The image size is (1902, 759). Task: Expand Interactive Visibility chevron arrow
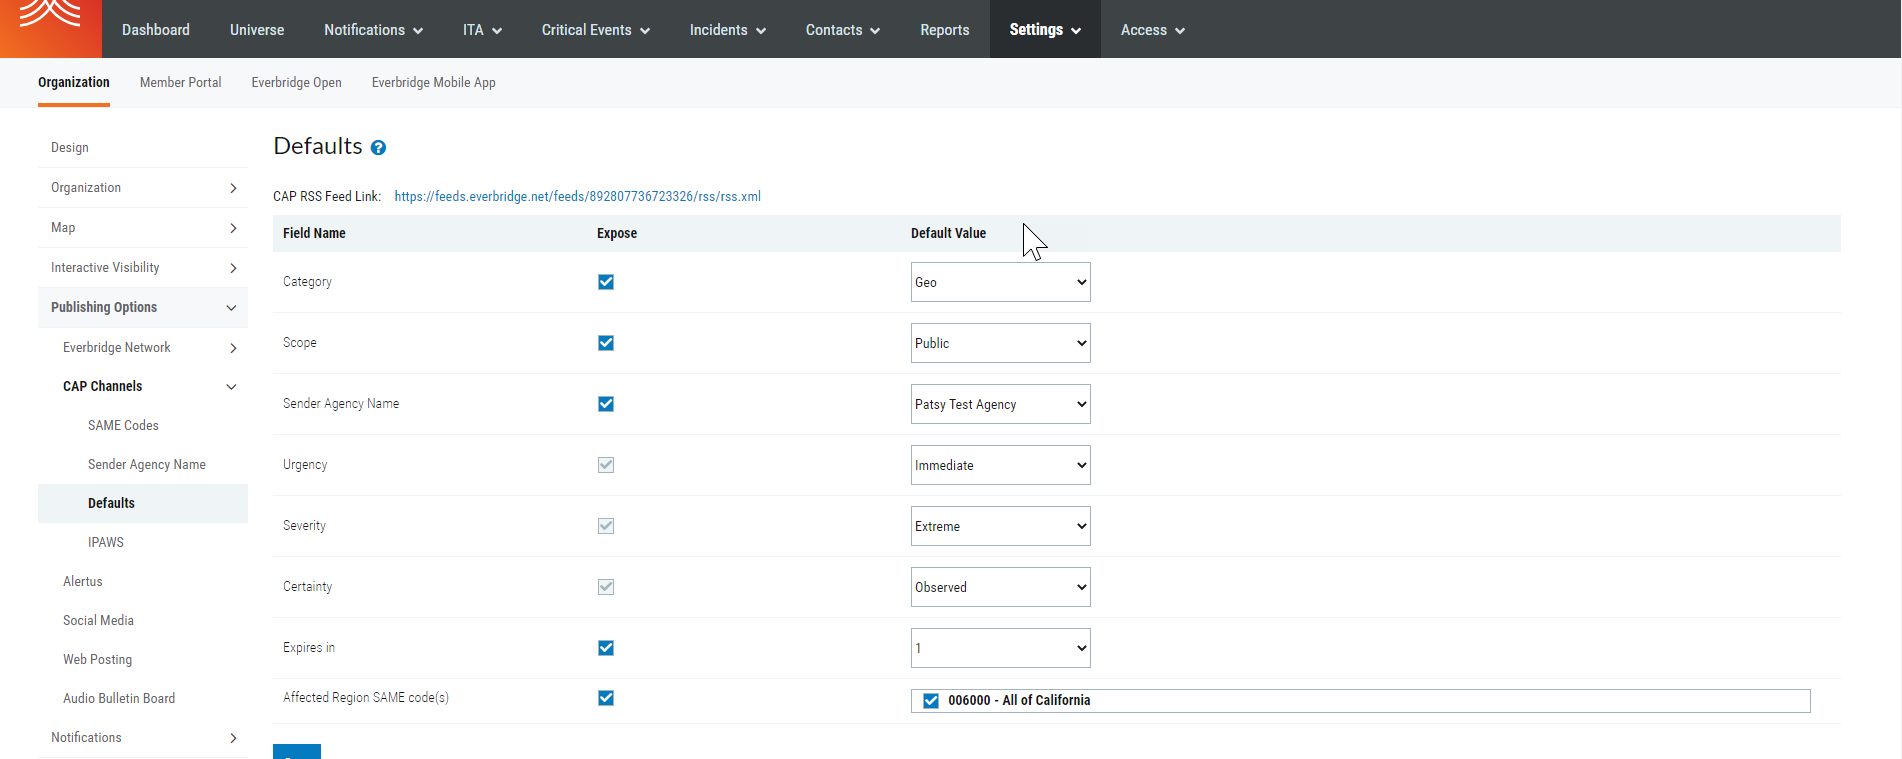(233, 268)
